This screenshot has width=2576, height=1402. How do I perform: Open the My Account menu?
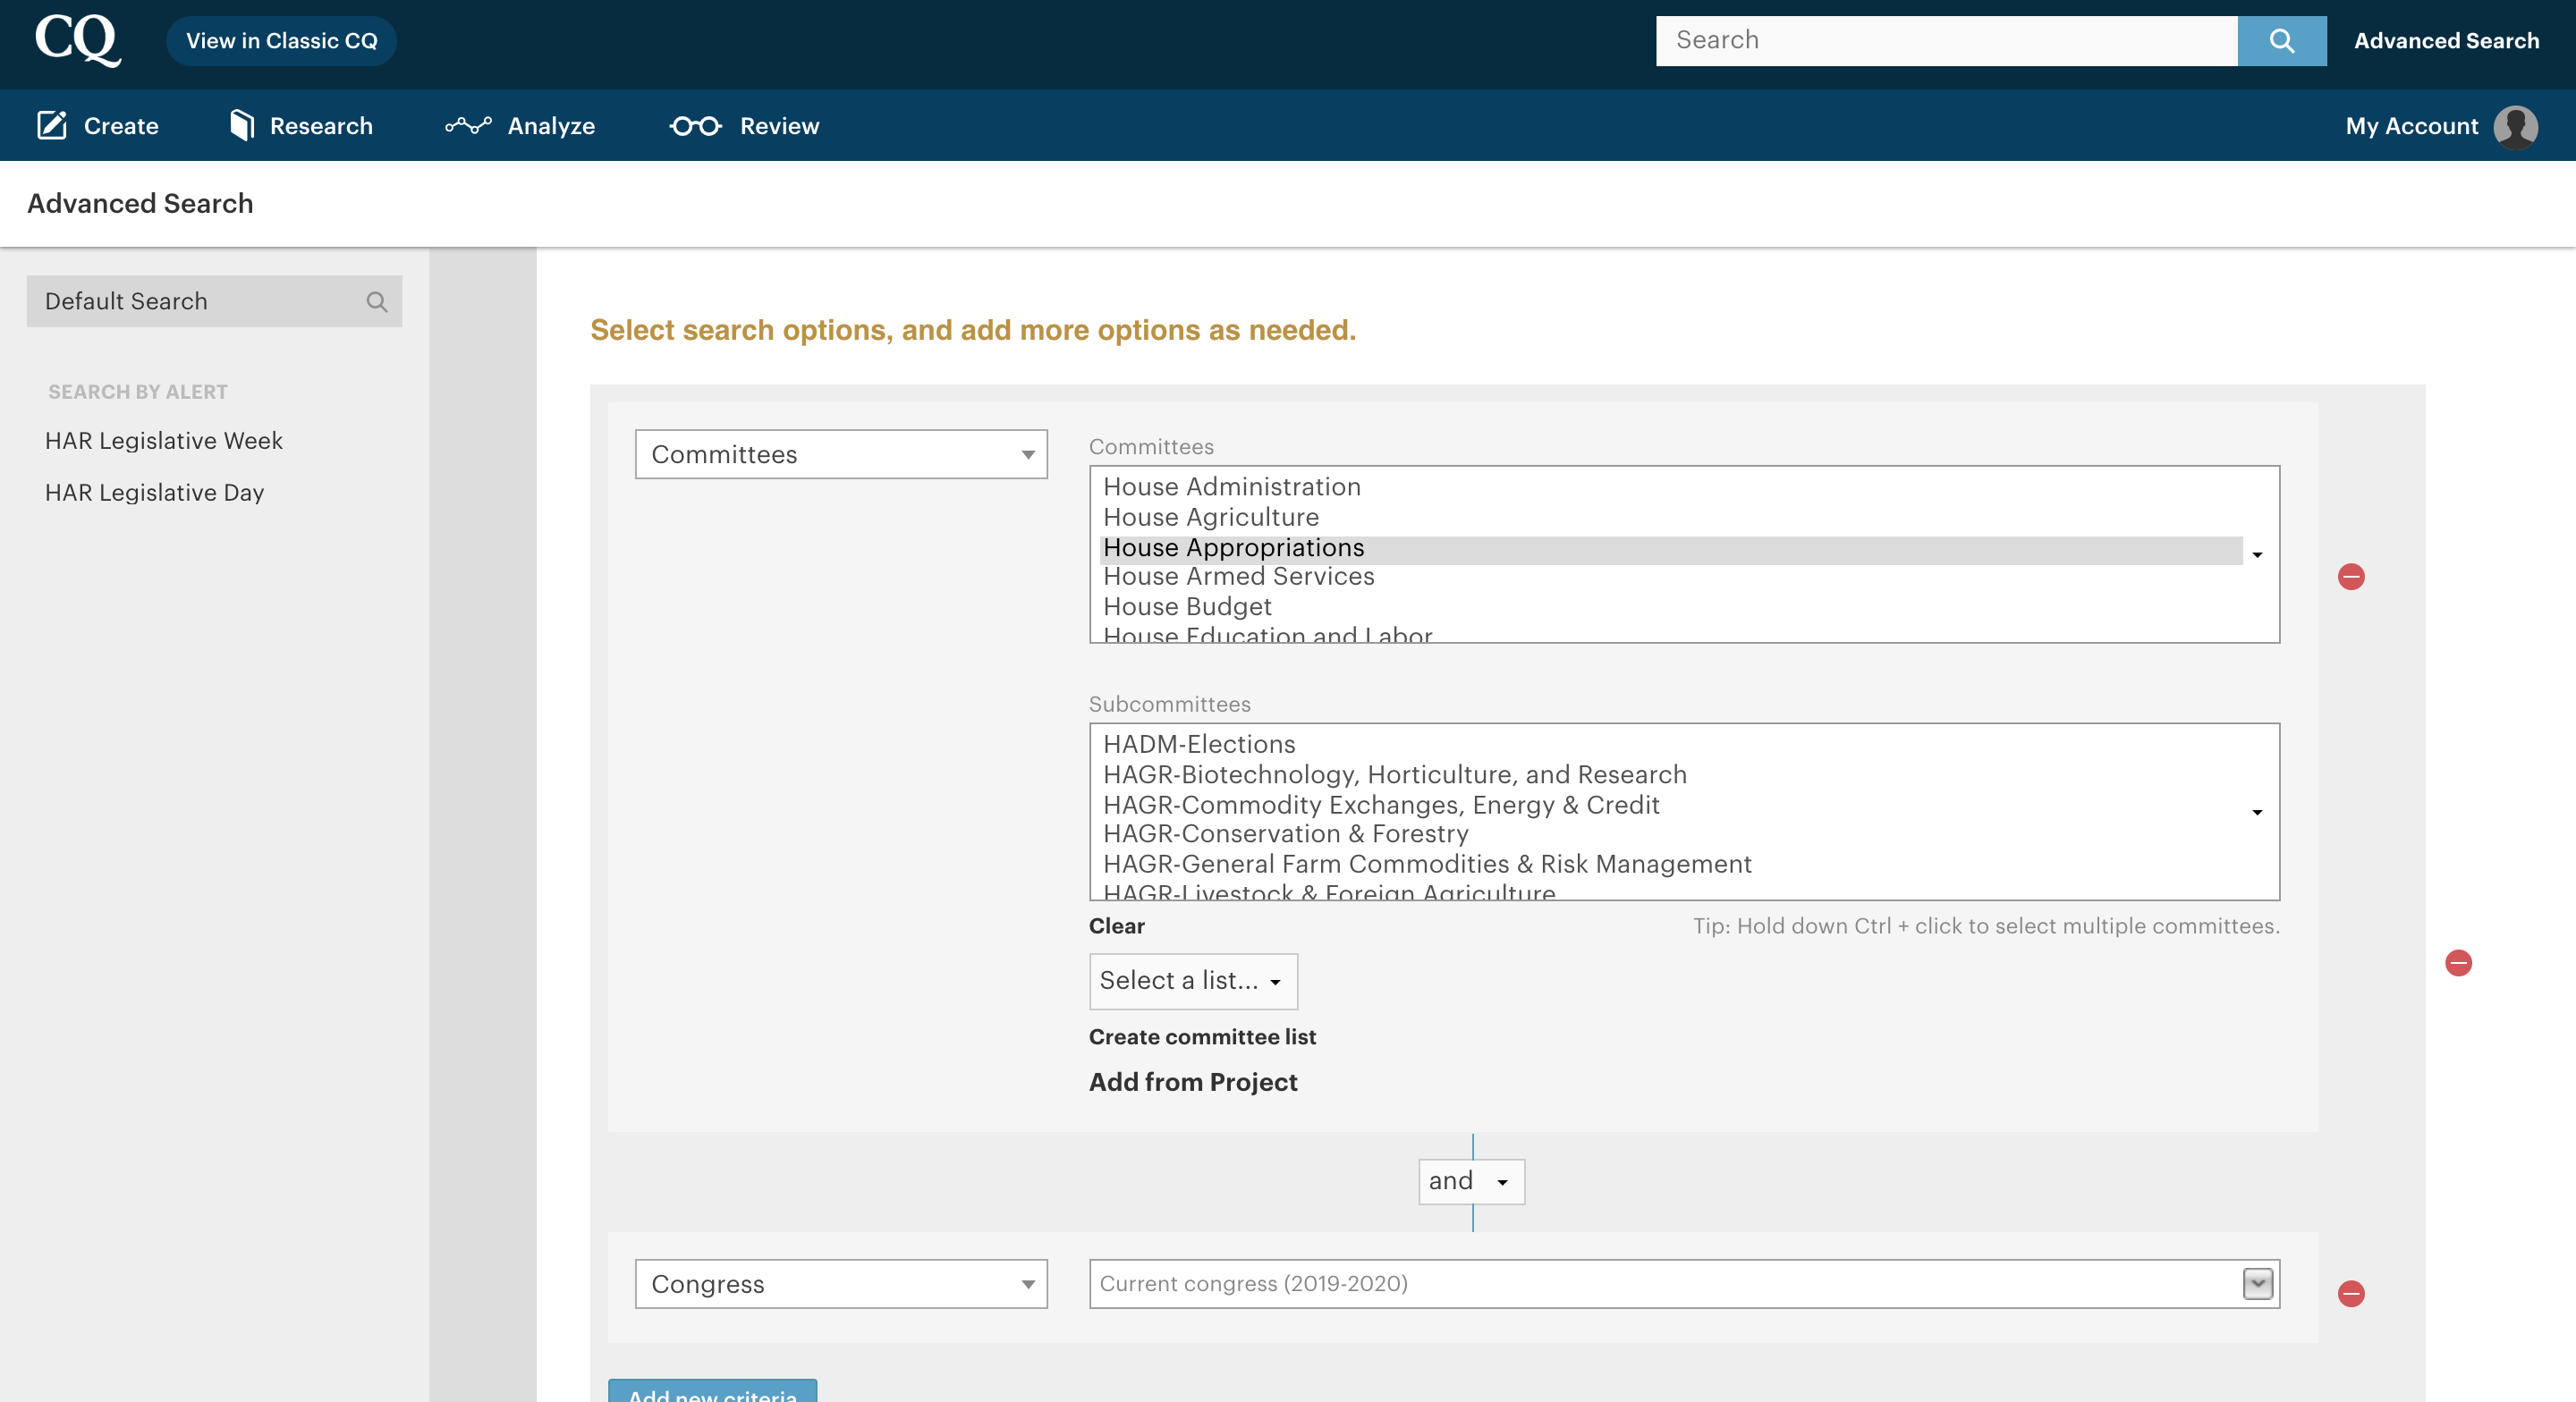tap(2441, 126)
